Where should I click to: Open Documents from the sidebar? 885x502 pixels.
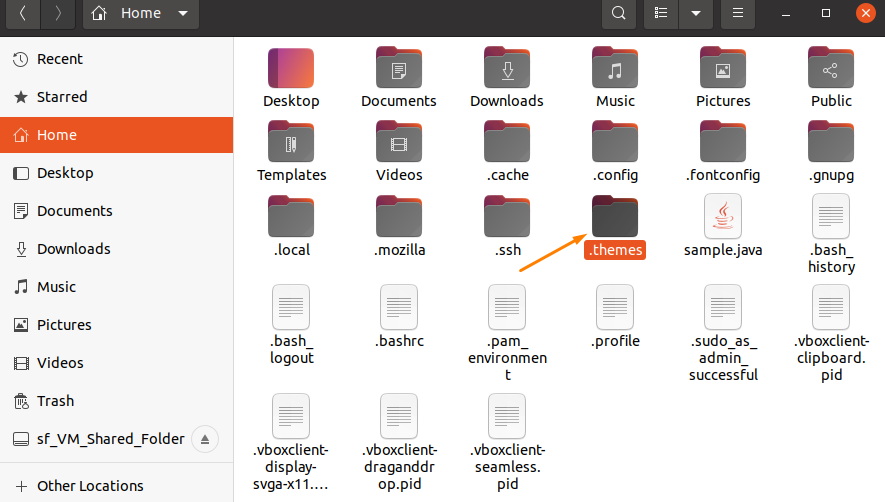(116, 211)
